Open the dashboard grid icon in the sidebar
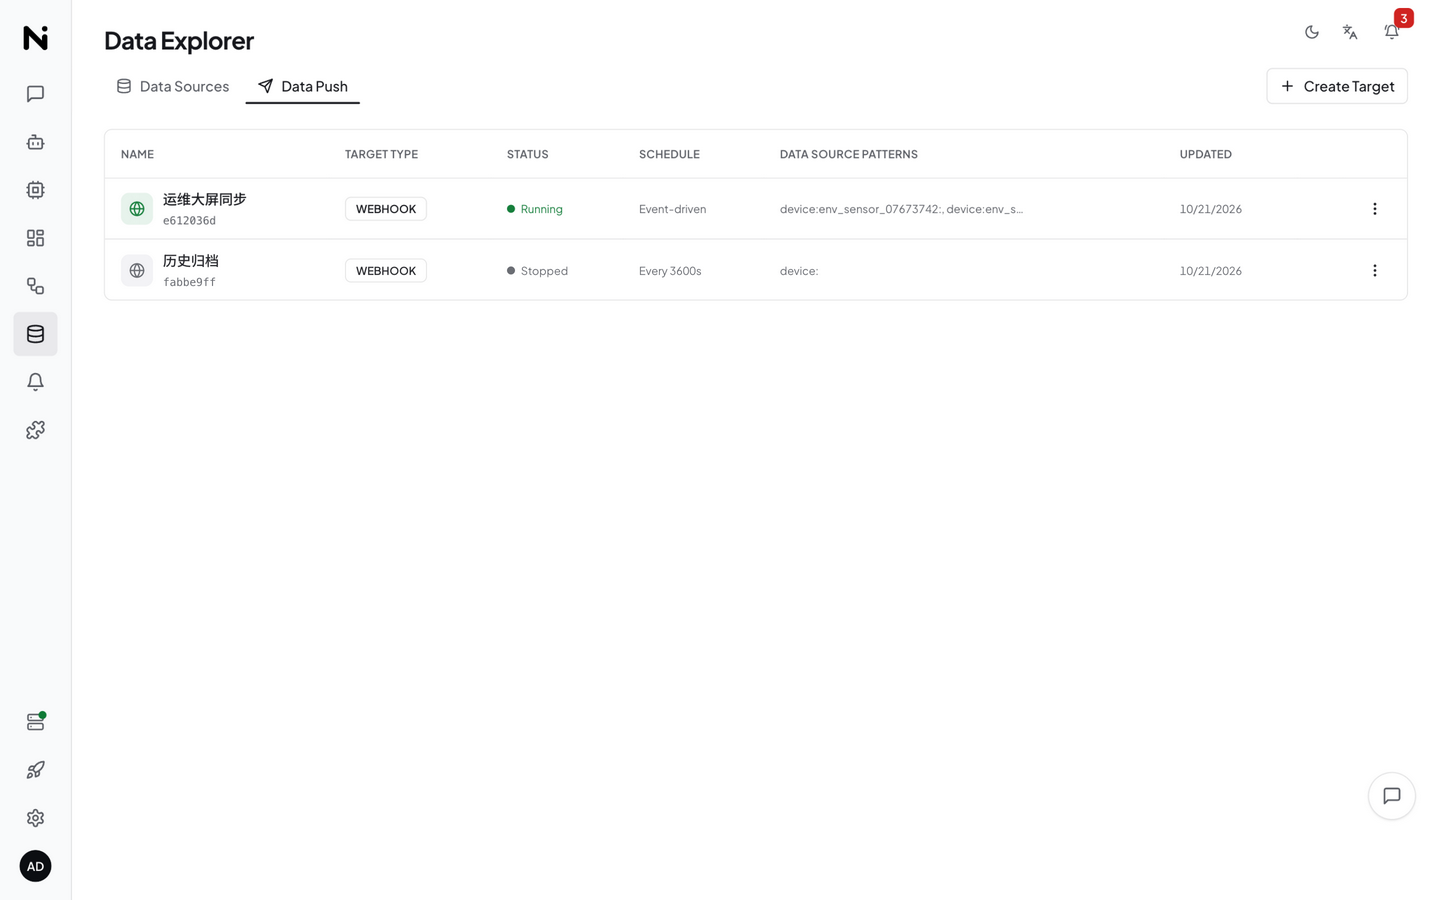1440x900 pixels. click(35, 238)
